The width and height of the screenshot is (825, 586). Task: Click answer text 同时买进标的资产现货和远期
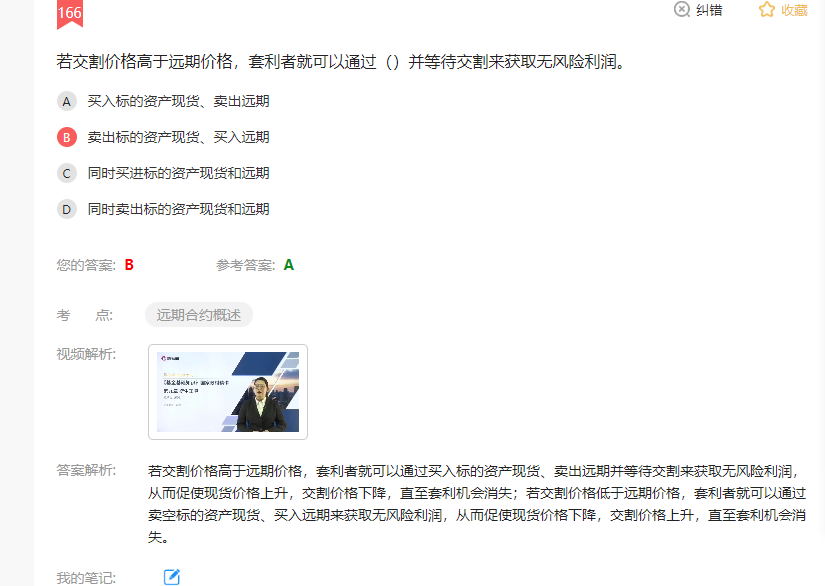(178, 173)
